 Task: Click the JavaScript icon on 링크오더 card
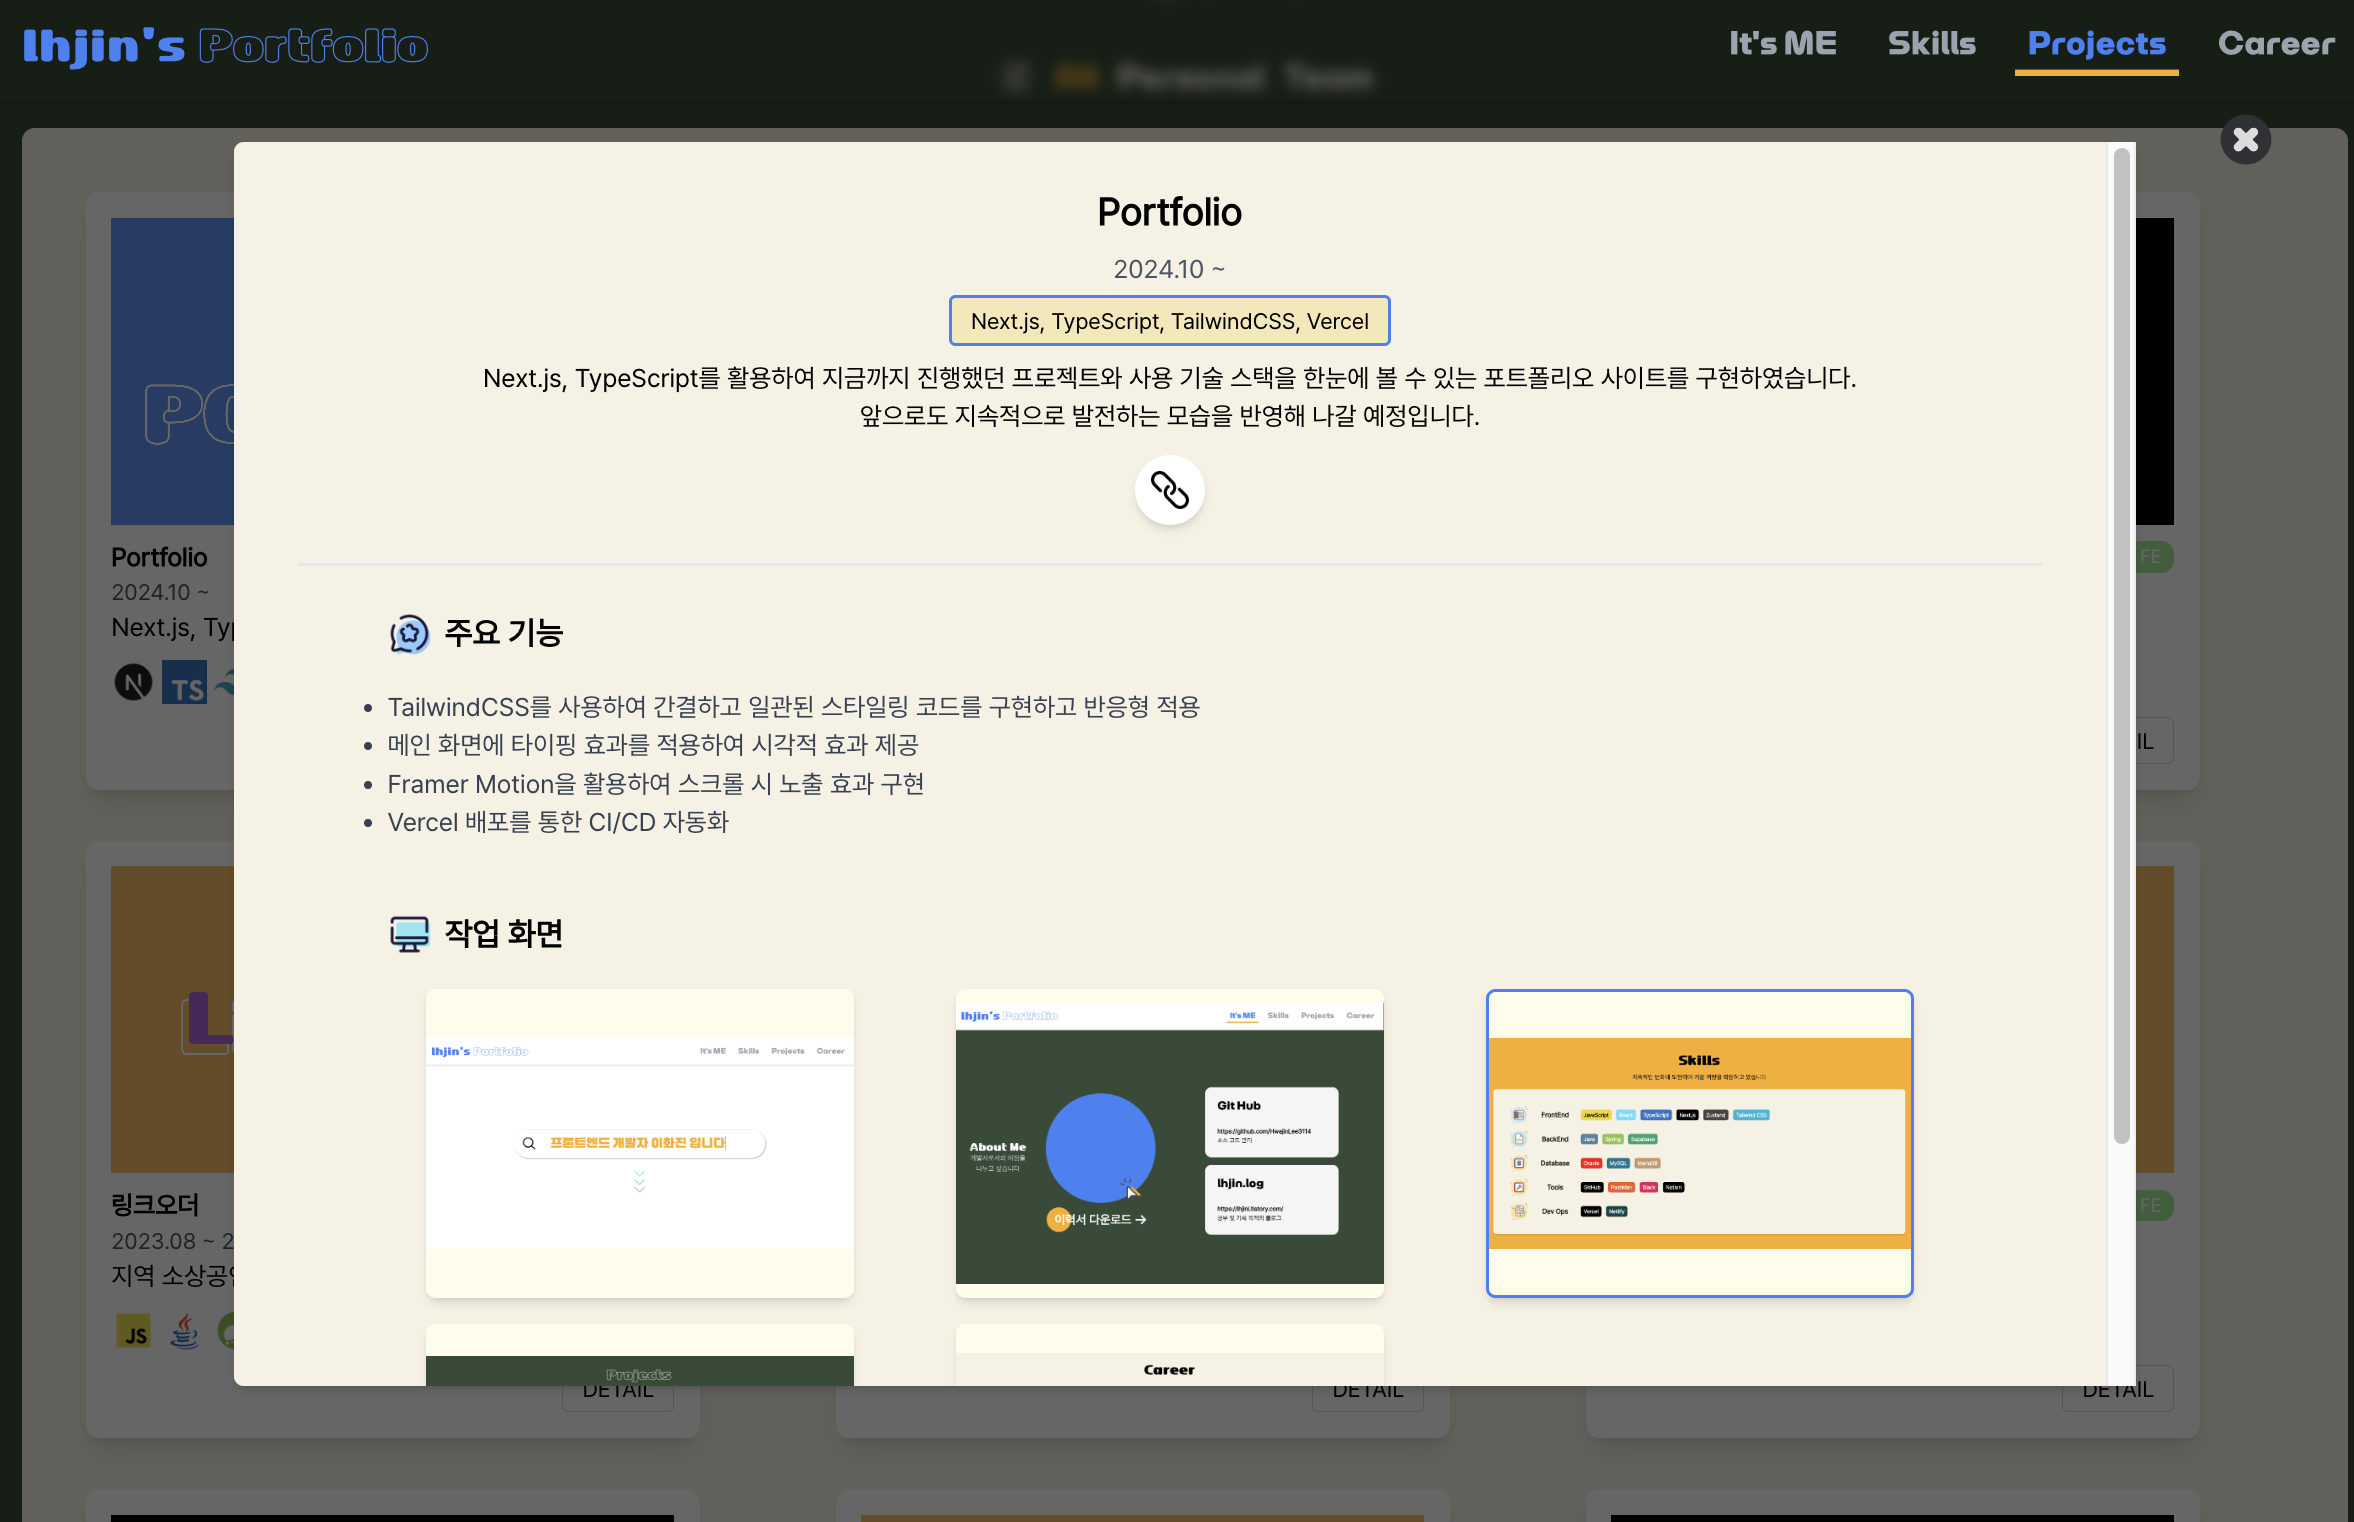[133, 1332]
